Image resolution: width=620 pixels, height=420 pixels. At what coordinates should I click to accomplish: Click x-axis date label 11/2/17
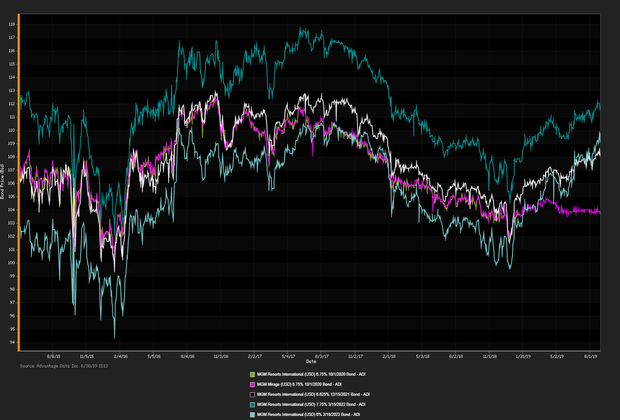[355, 356]
